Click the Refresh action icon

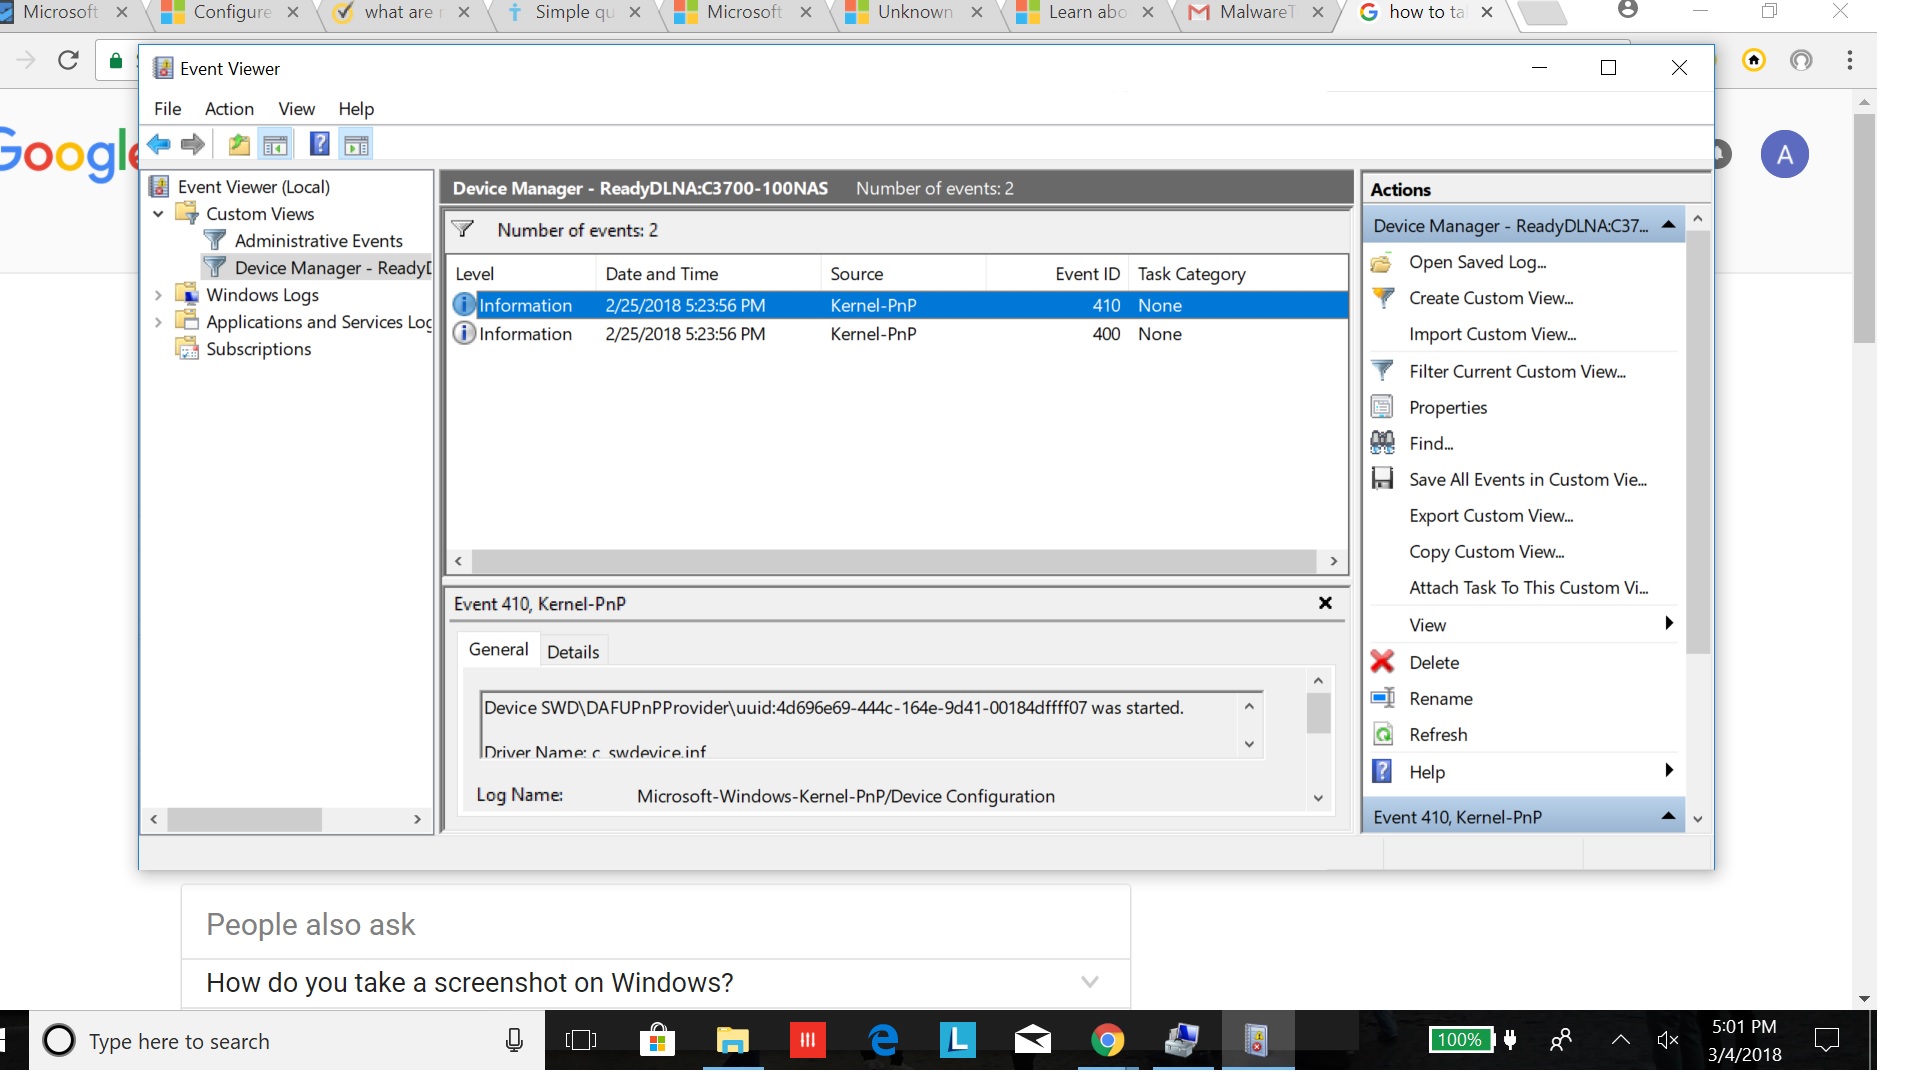[x=1382, y=735]
